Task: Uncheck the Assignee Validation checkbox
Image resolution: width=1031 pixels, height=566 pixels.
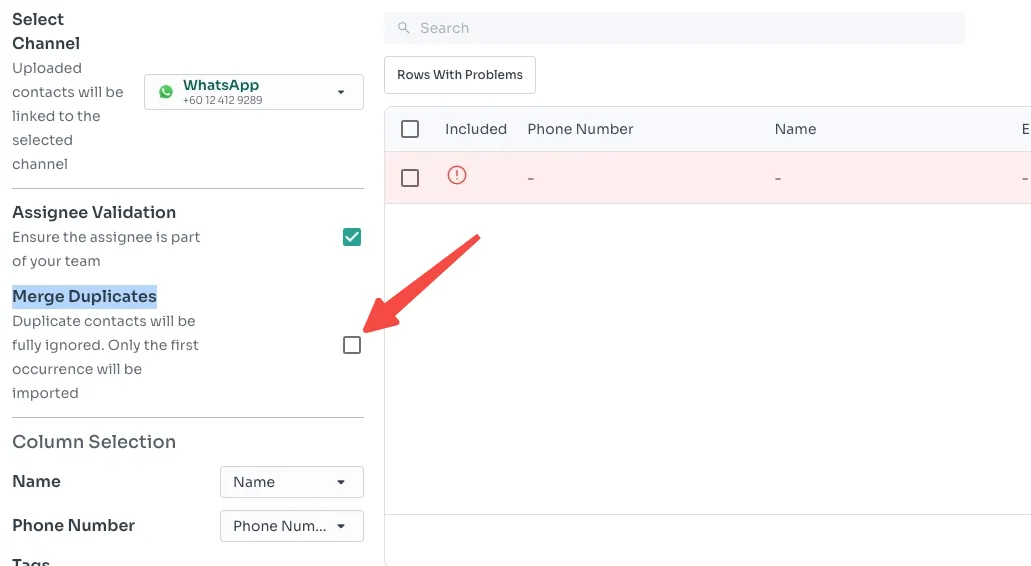Action: (x=352, y=237)
